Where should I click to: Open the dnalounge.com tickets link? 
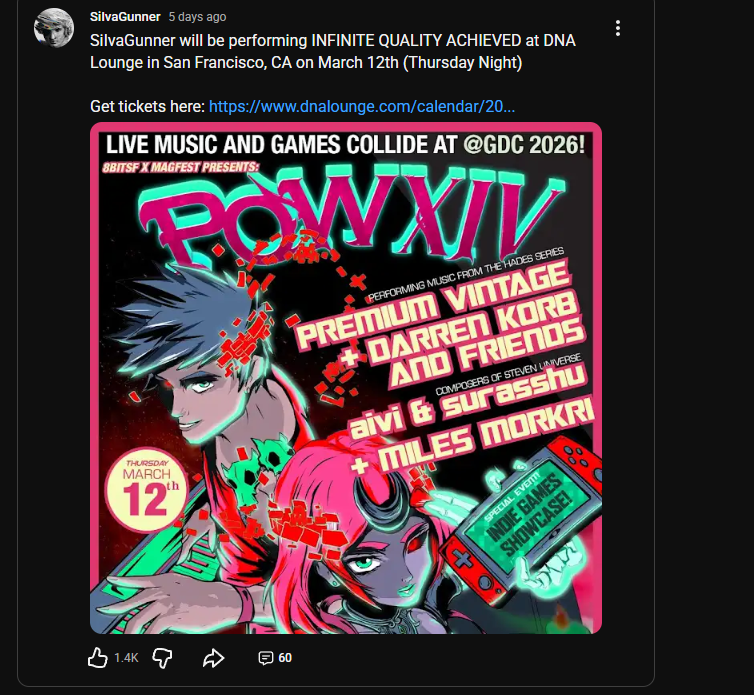[x=362, y=106]
